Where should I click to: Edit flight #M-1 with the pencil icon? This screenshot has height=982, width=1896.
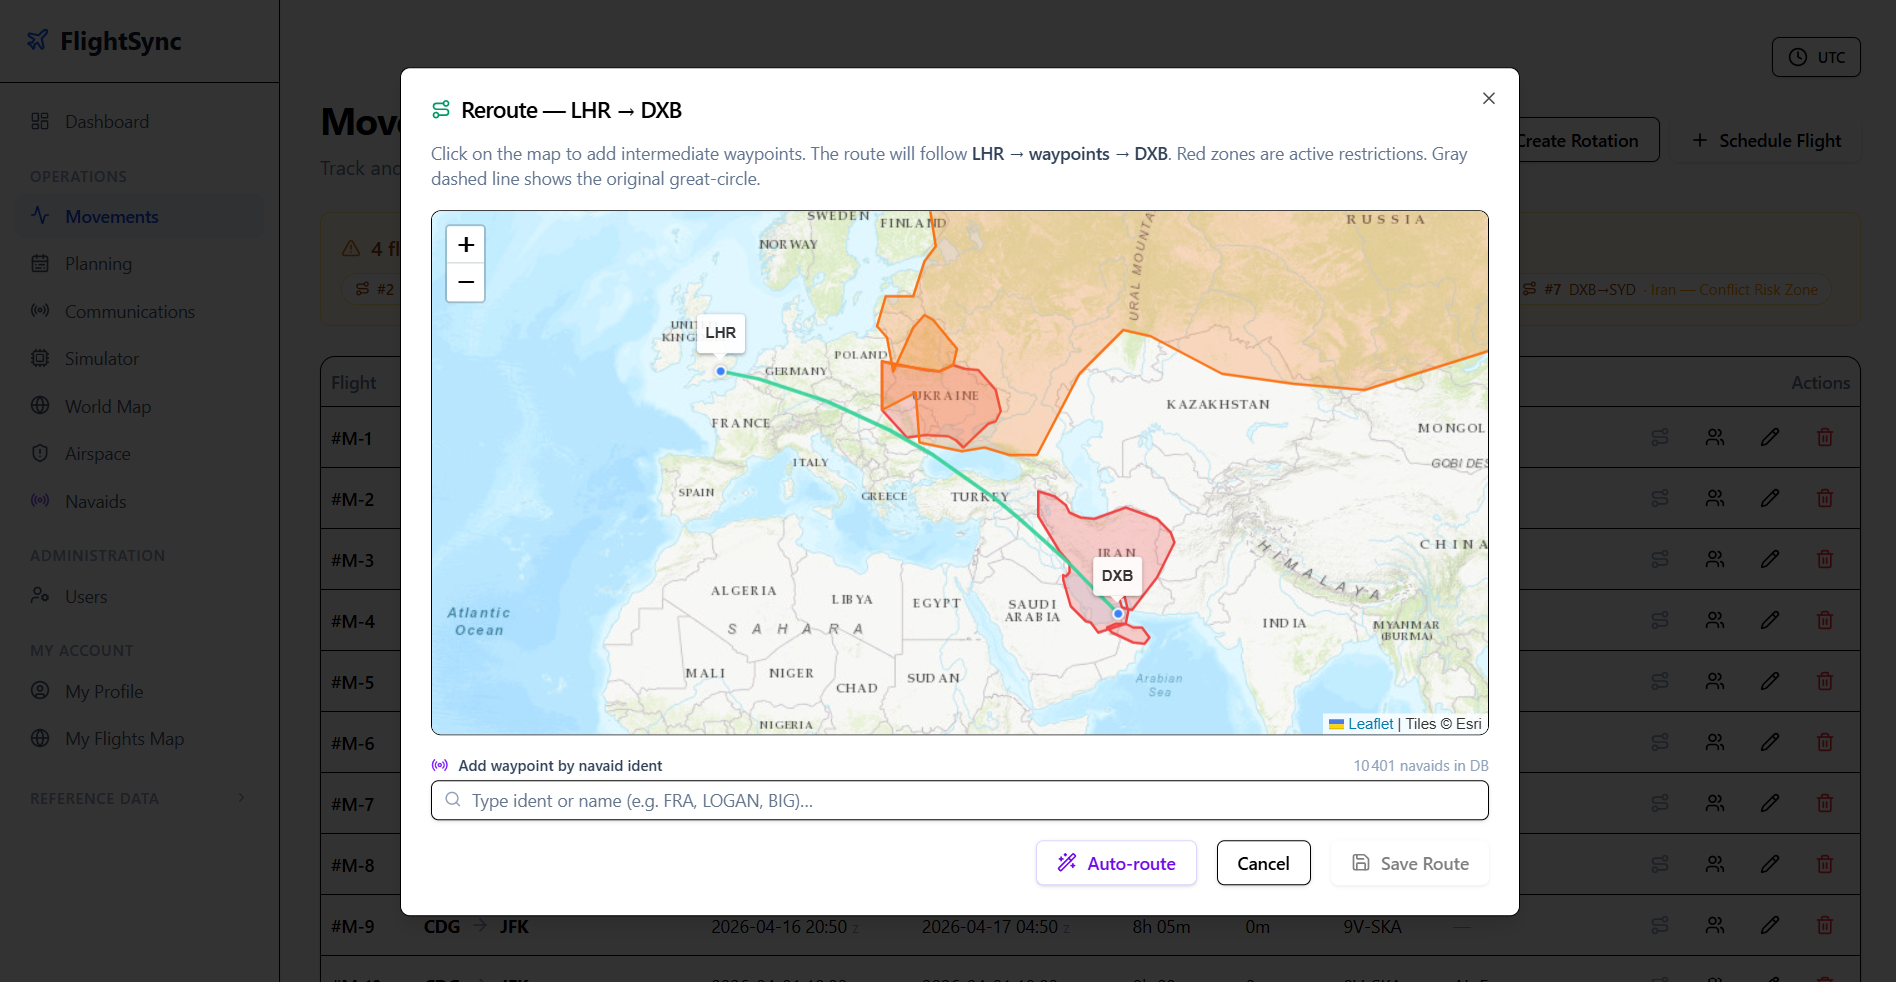tap(1770, 437)
